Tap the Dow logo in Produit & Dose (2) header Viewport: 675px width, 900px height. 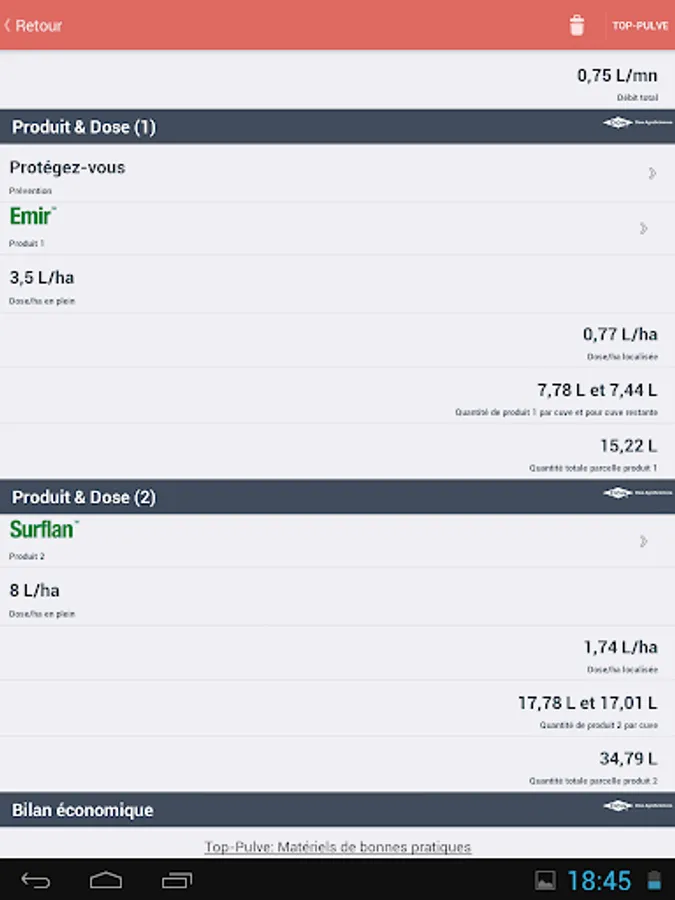(x=635, y=493)
